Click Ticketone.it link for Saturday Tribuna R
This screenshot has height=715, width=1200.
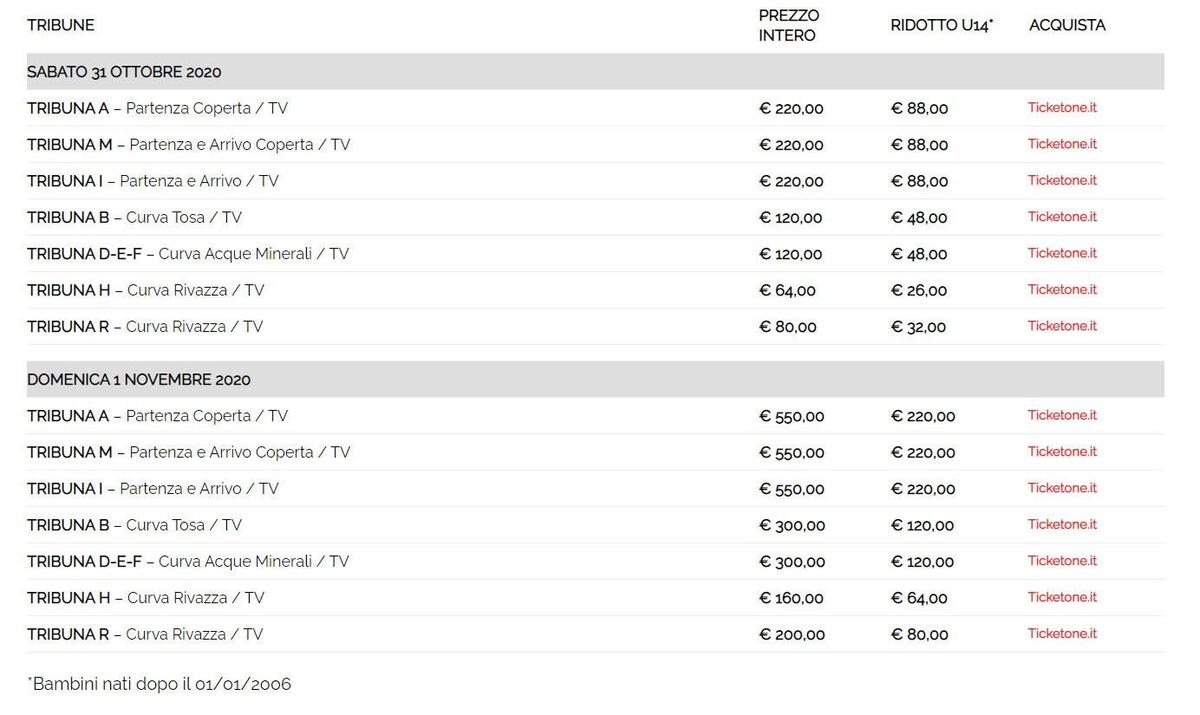tap(1062, 326)
